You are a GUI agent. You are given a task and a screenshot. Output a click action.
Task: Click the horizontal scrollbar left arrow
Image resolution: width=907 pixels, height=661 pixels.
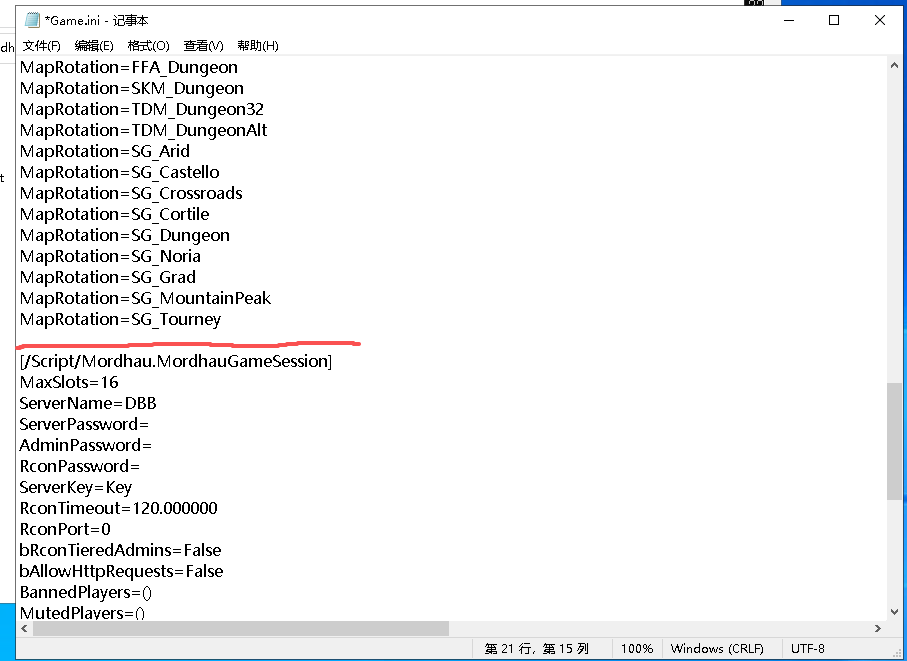[25, 628]
